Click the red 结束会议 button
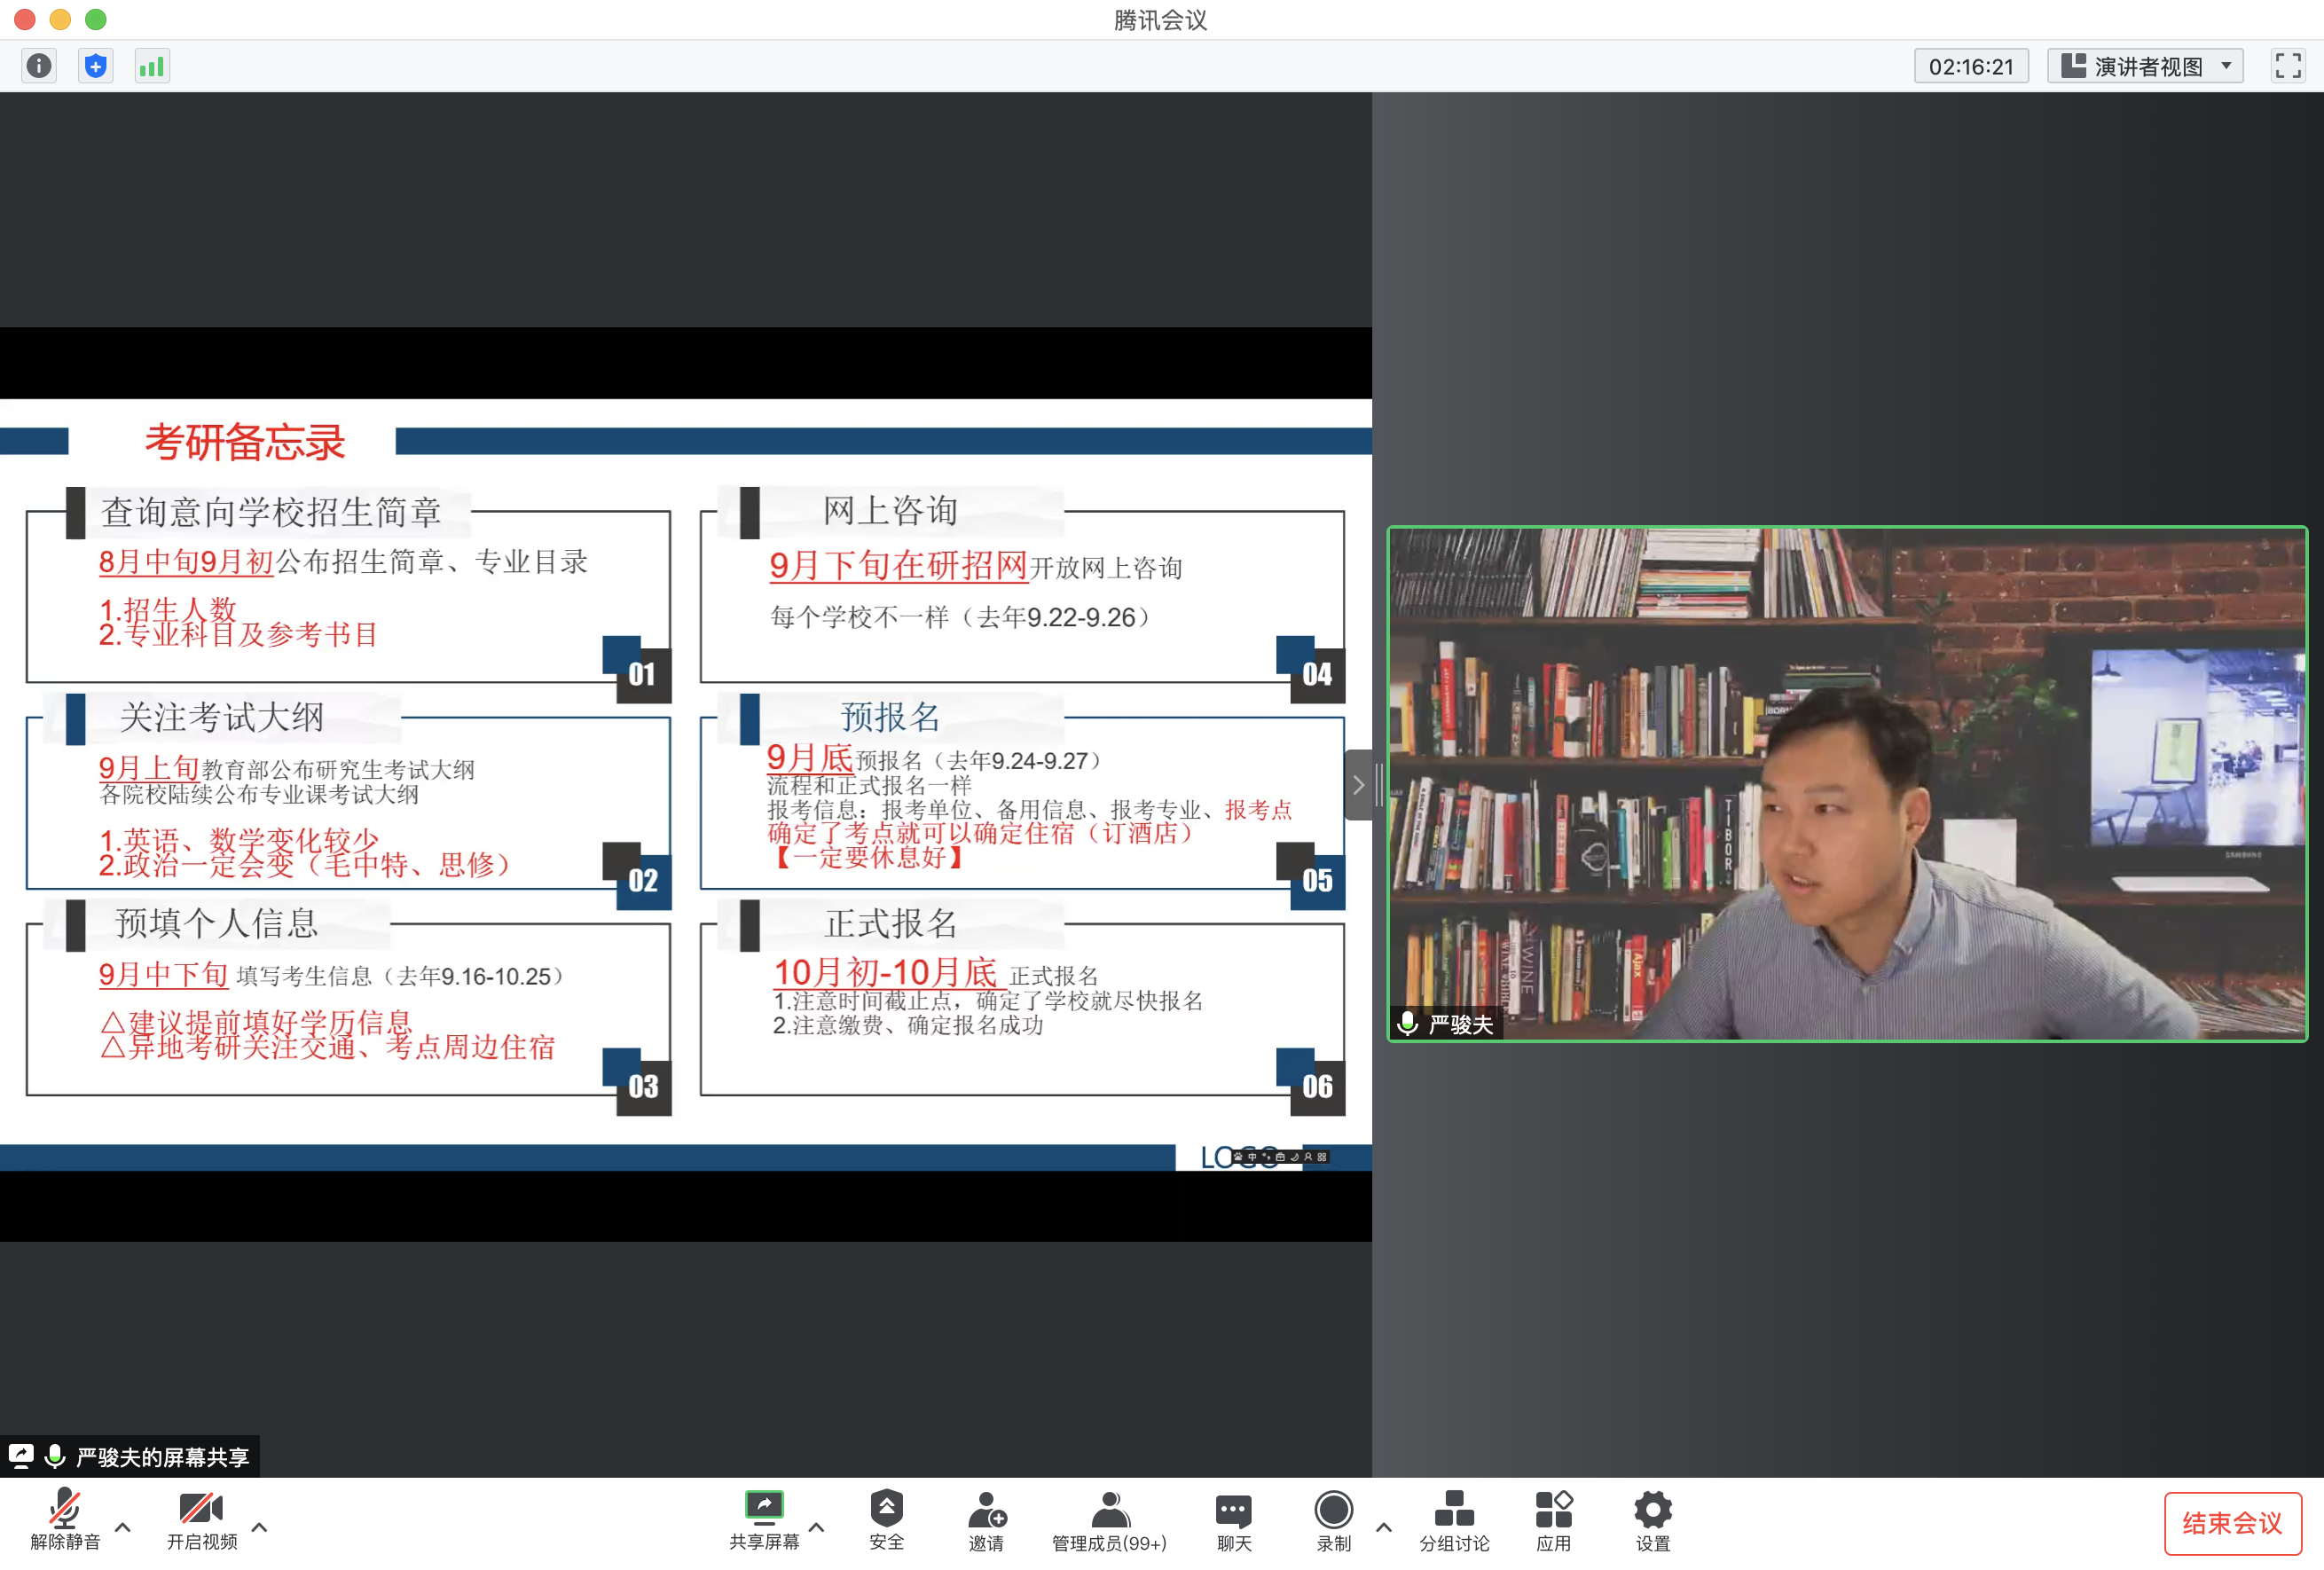The height and width of the screenshot is (1570, 2324). [x=2232, y=1523]
